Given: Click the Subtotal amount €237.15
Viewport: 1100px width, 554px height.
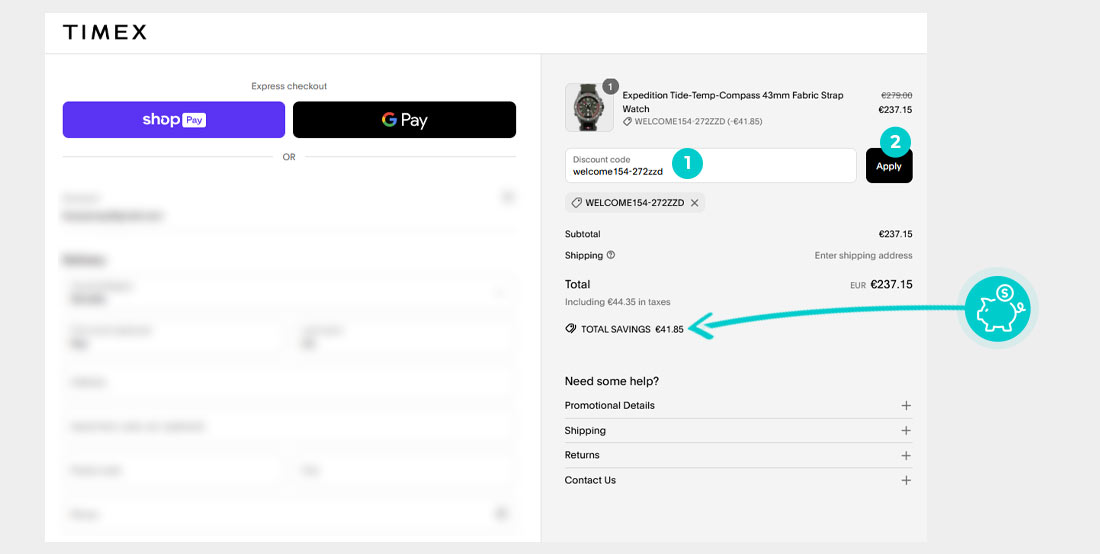Looking at the screenshot, I should point(895,234).
